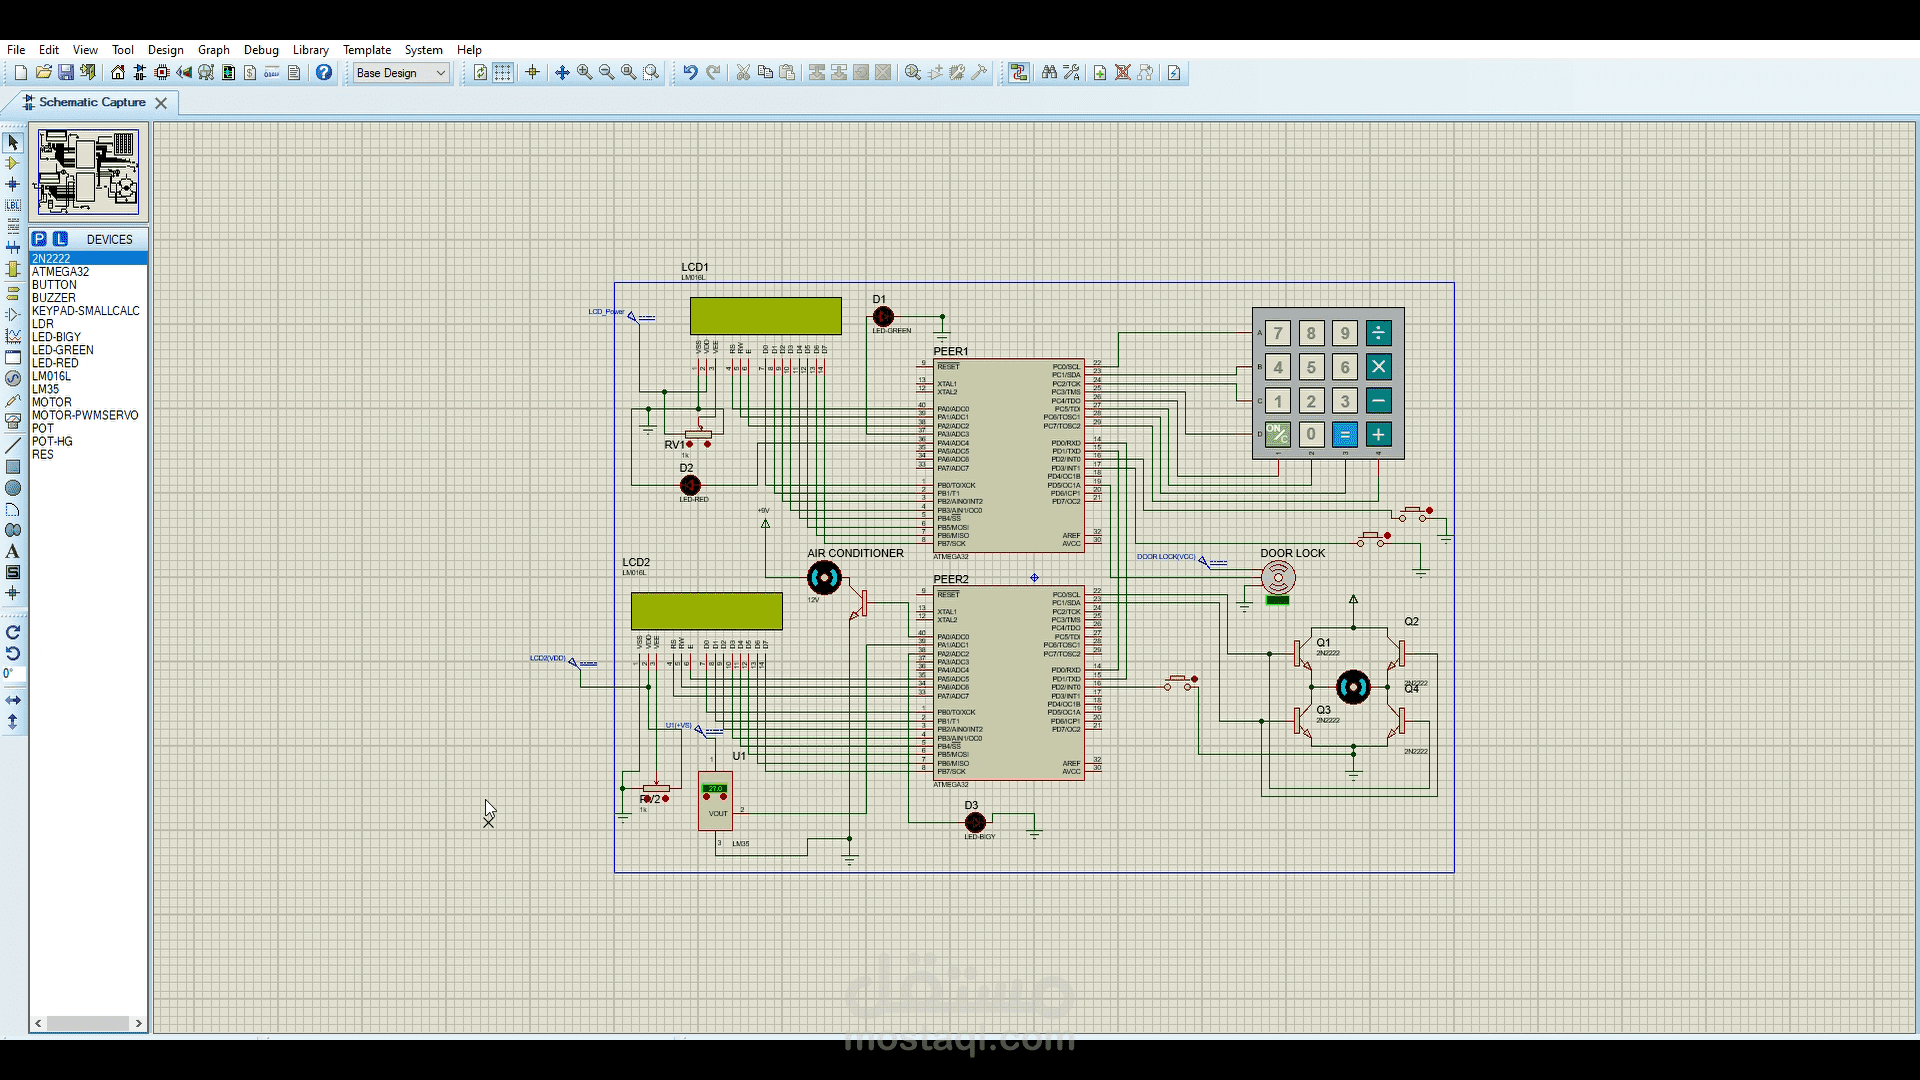
Task: Save the project with floppy icon
Action: coord(65,72)
